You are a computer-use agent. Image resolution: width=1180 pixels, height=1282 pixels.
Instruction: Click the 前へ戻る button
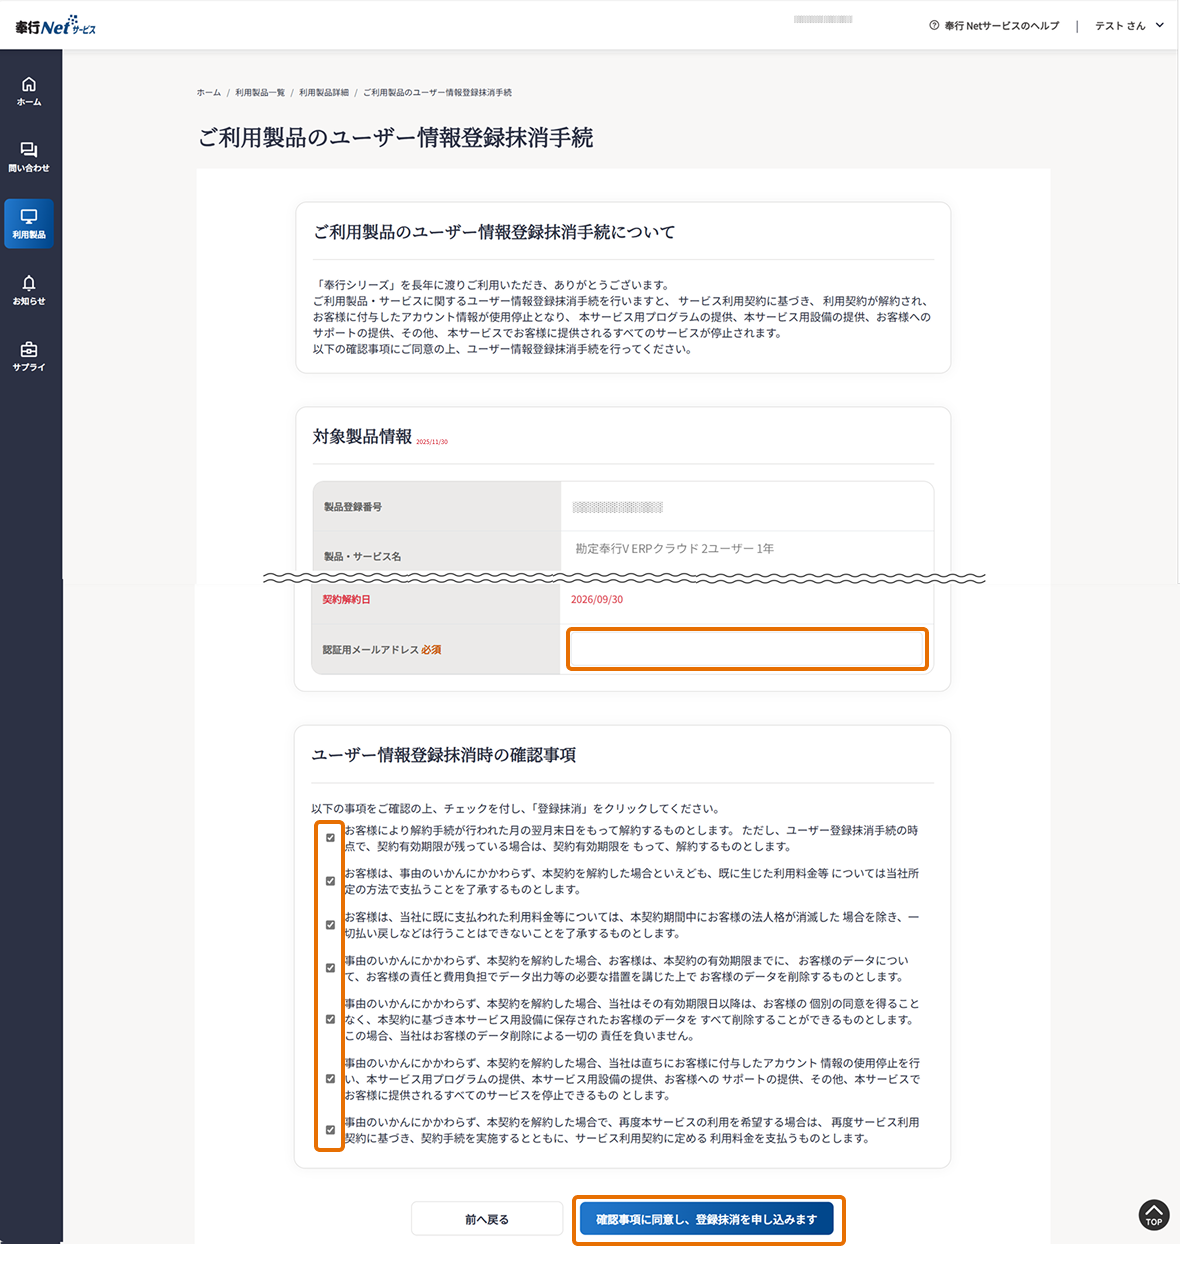pyautogui.click(x=487, y=1219)
